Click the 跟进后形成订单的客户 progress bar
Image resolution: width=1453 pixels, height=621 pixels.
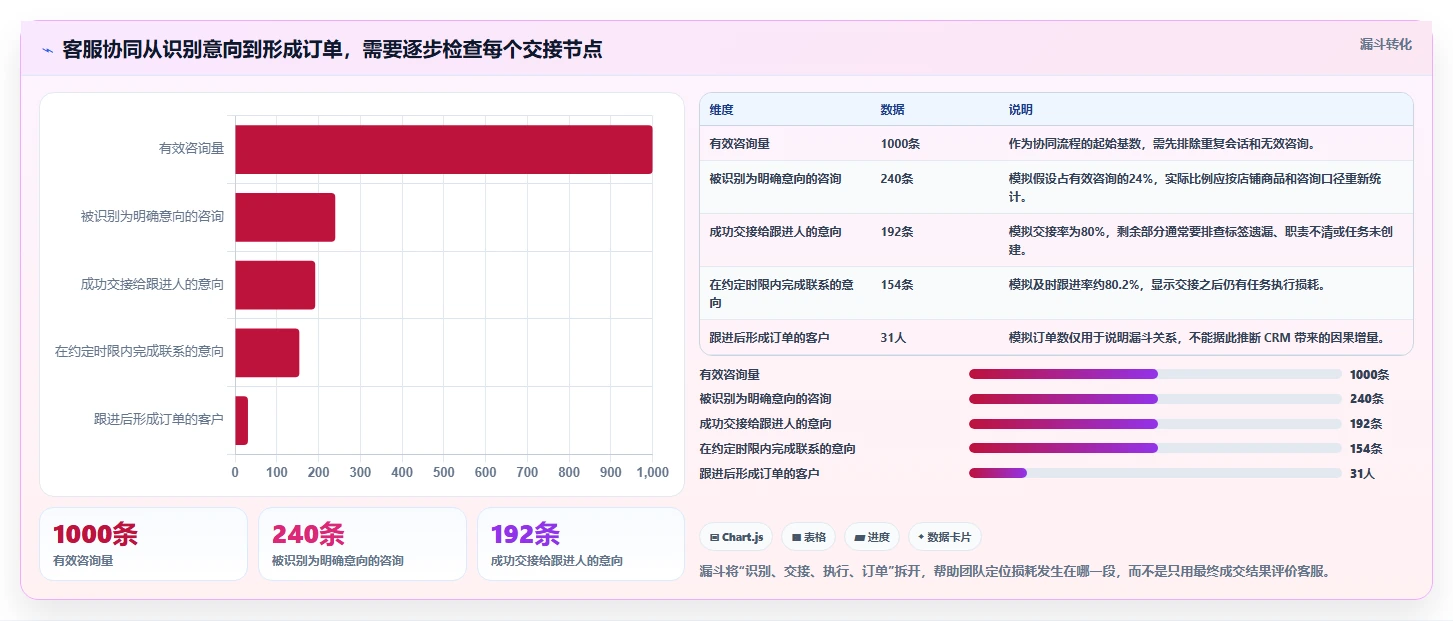[1155, 473]
